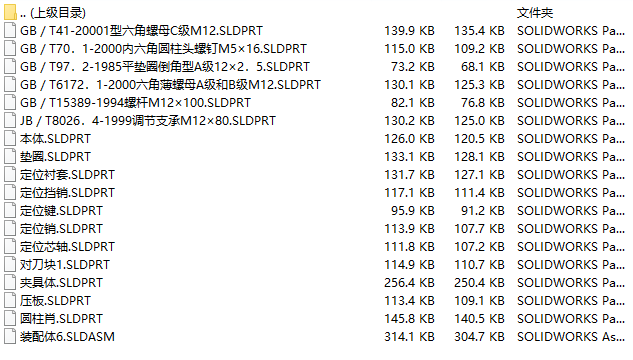This screenshot has height=360, width=633.
Task: Select the 对刀块1.SLDPRT file name
Action: [x=65, y=265]
